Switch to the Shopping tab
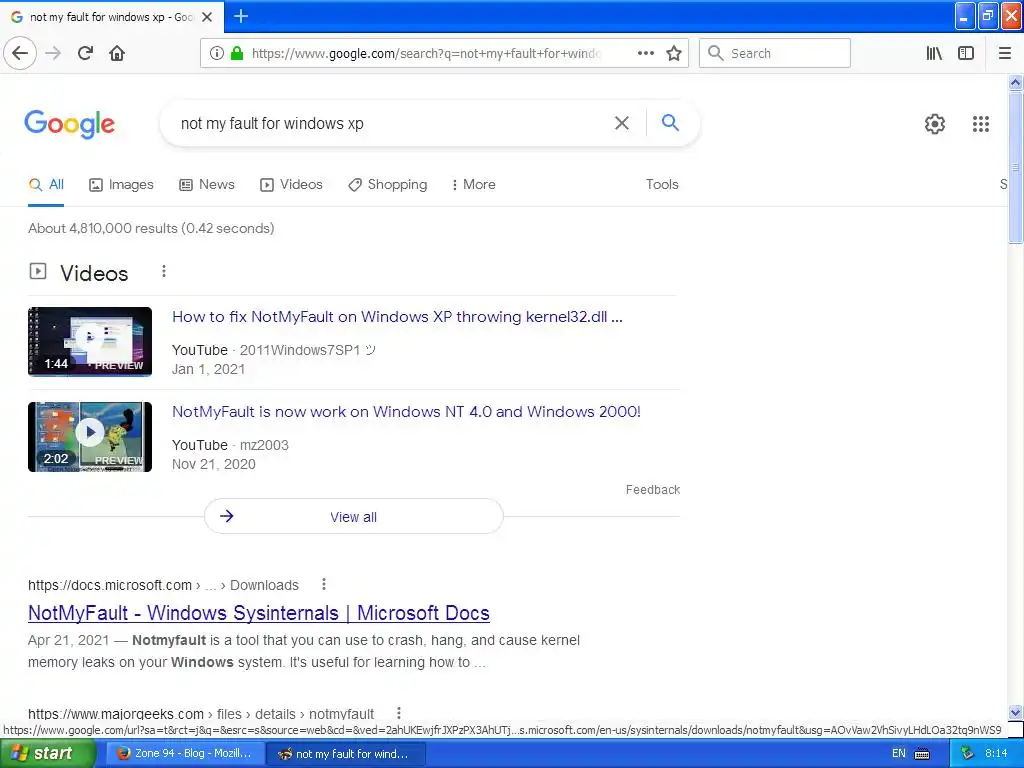The width and height of the screenshot is (1024, 768). tap(387, 185)
